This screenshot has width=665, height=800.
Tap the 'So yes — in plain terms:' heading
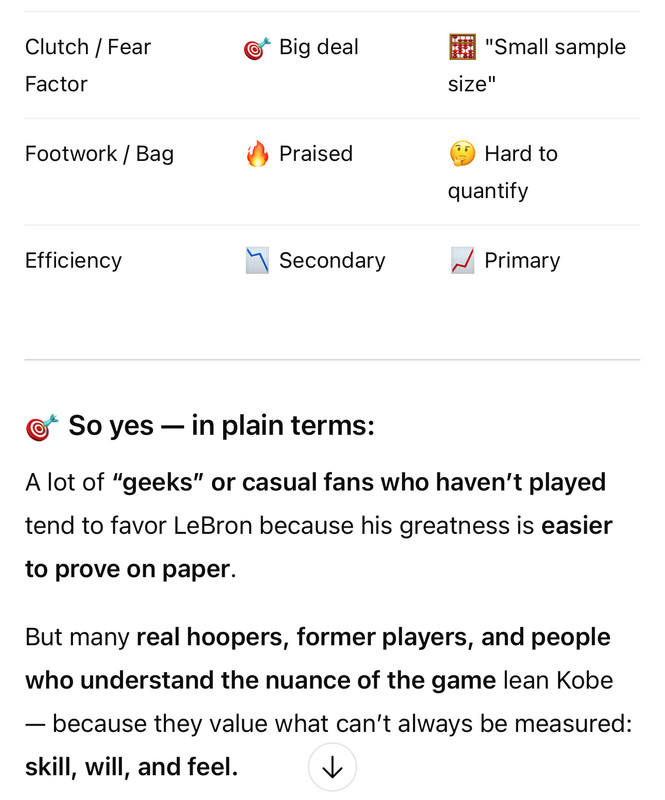pyautogui.click(x=221, y=426)
